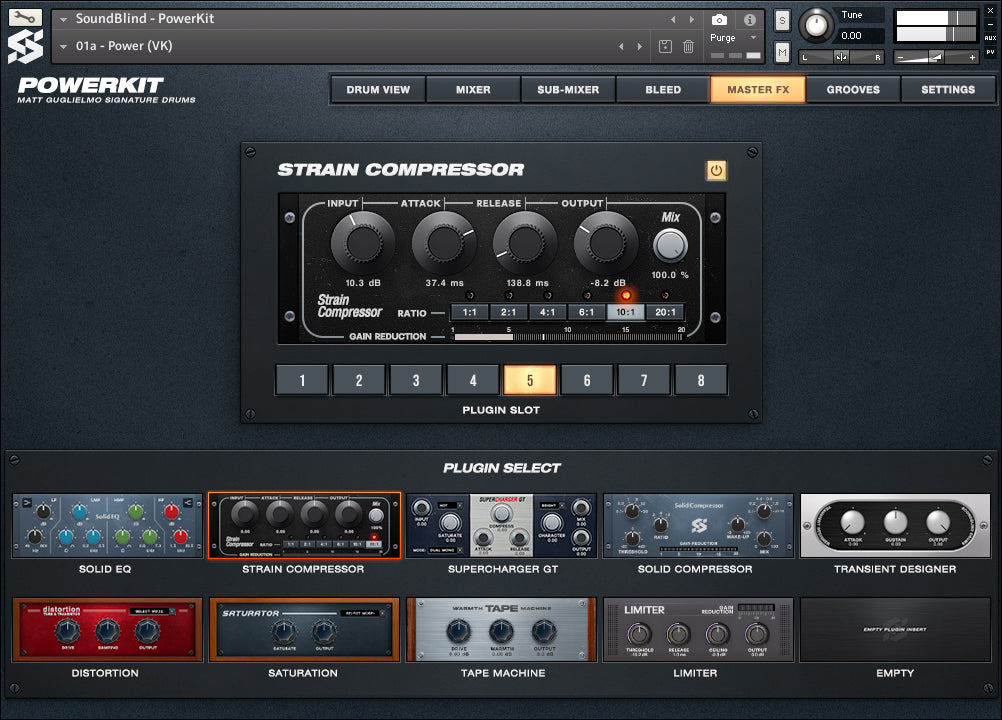Click the L-R pan slider
Screen dimensions: 1002x720
(x=841, y=57)
